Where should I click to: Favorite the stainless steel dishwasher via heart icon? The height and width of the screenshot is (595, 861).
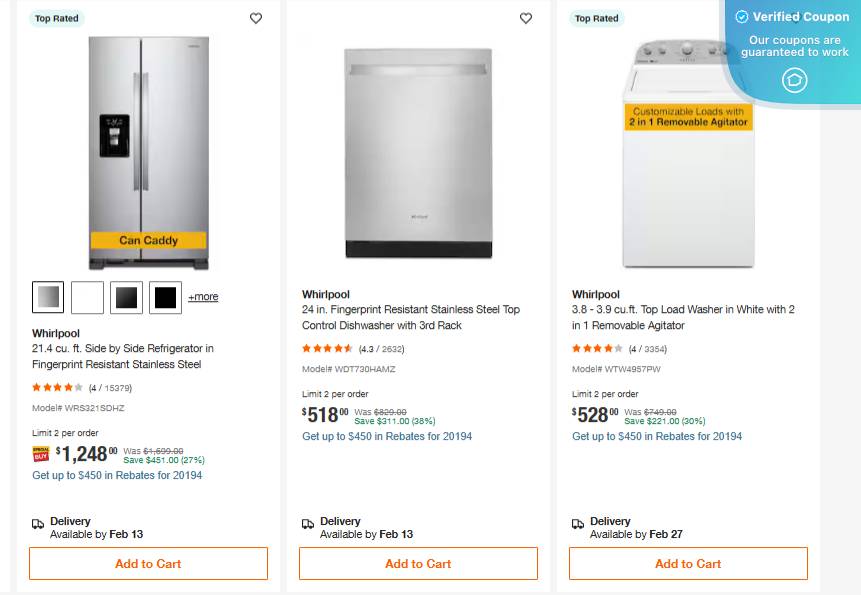525,18
